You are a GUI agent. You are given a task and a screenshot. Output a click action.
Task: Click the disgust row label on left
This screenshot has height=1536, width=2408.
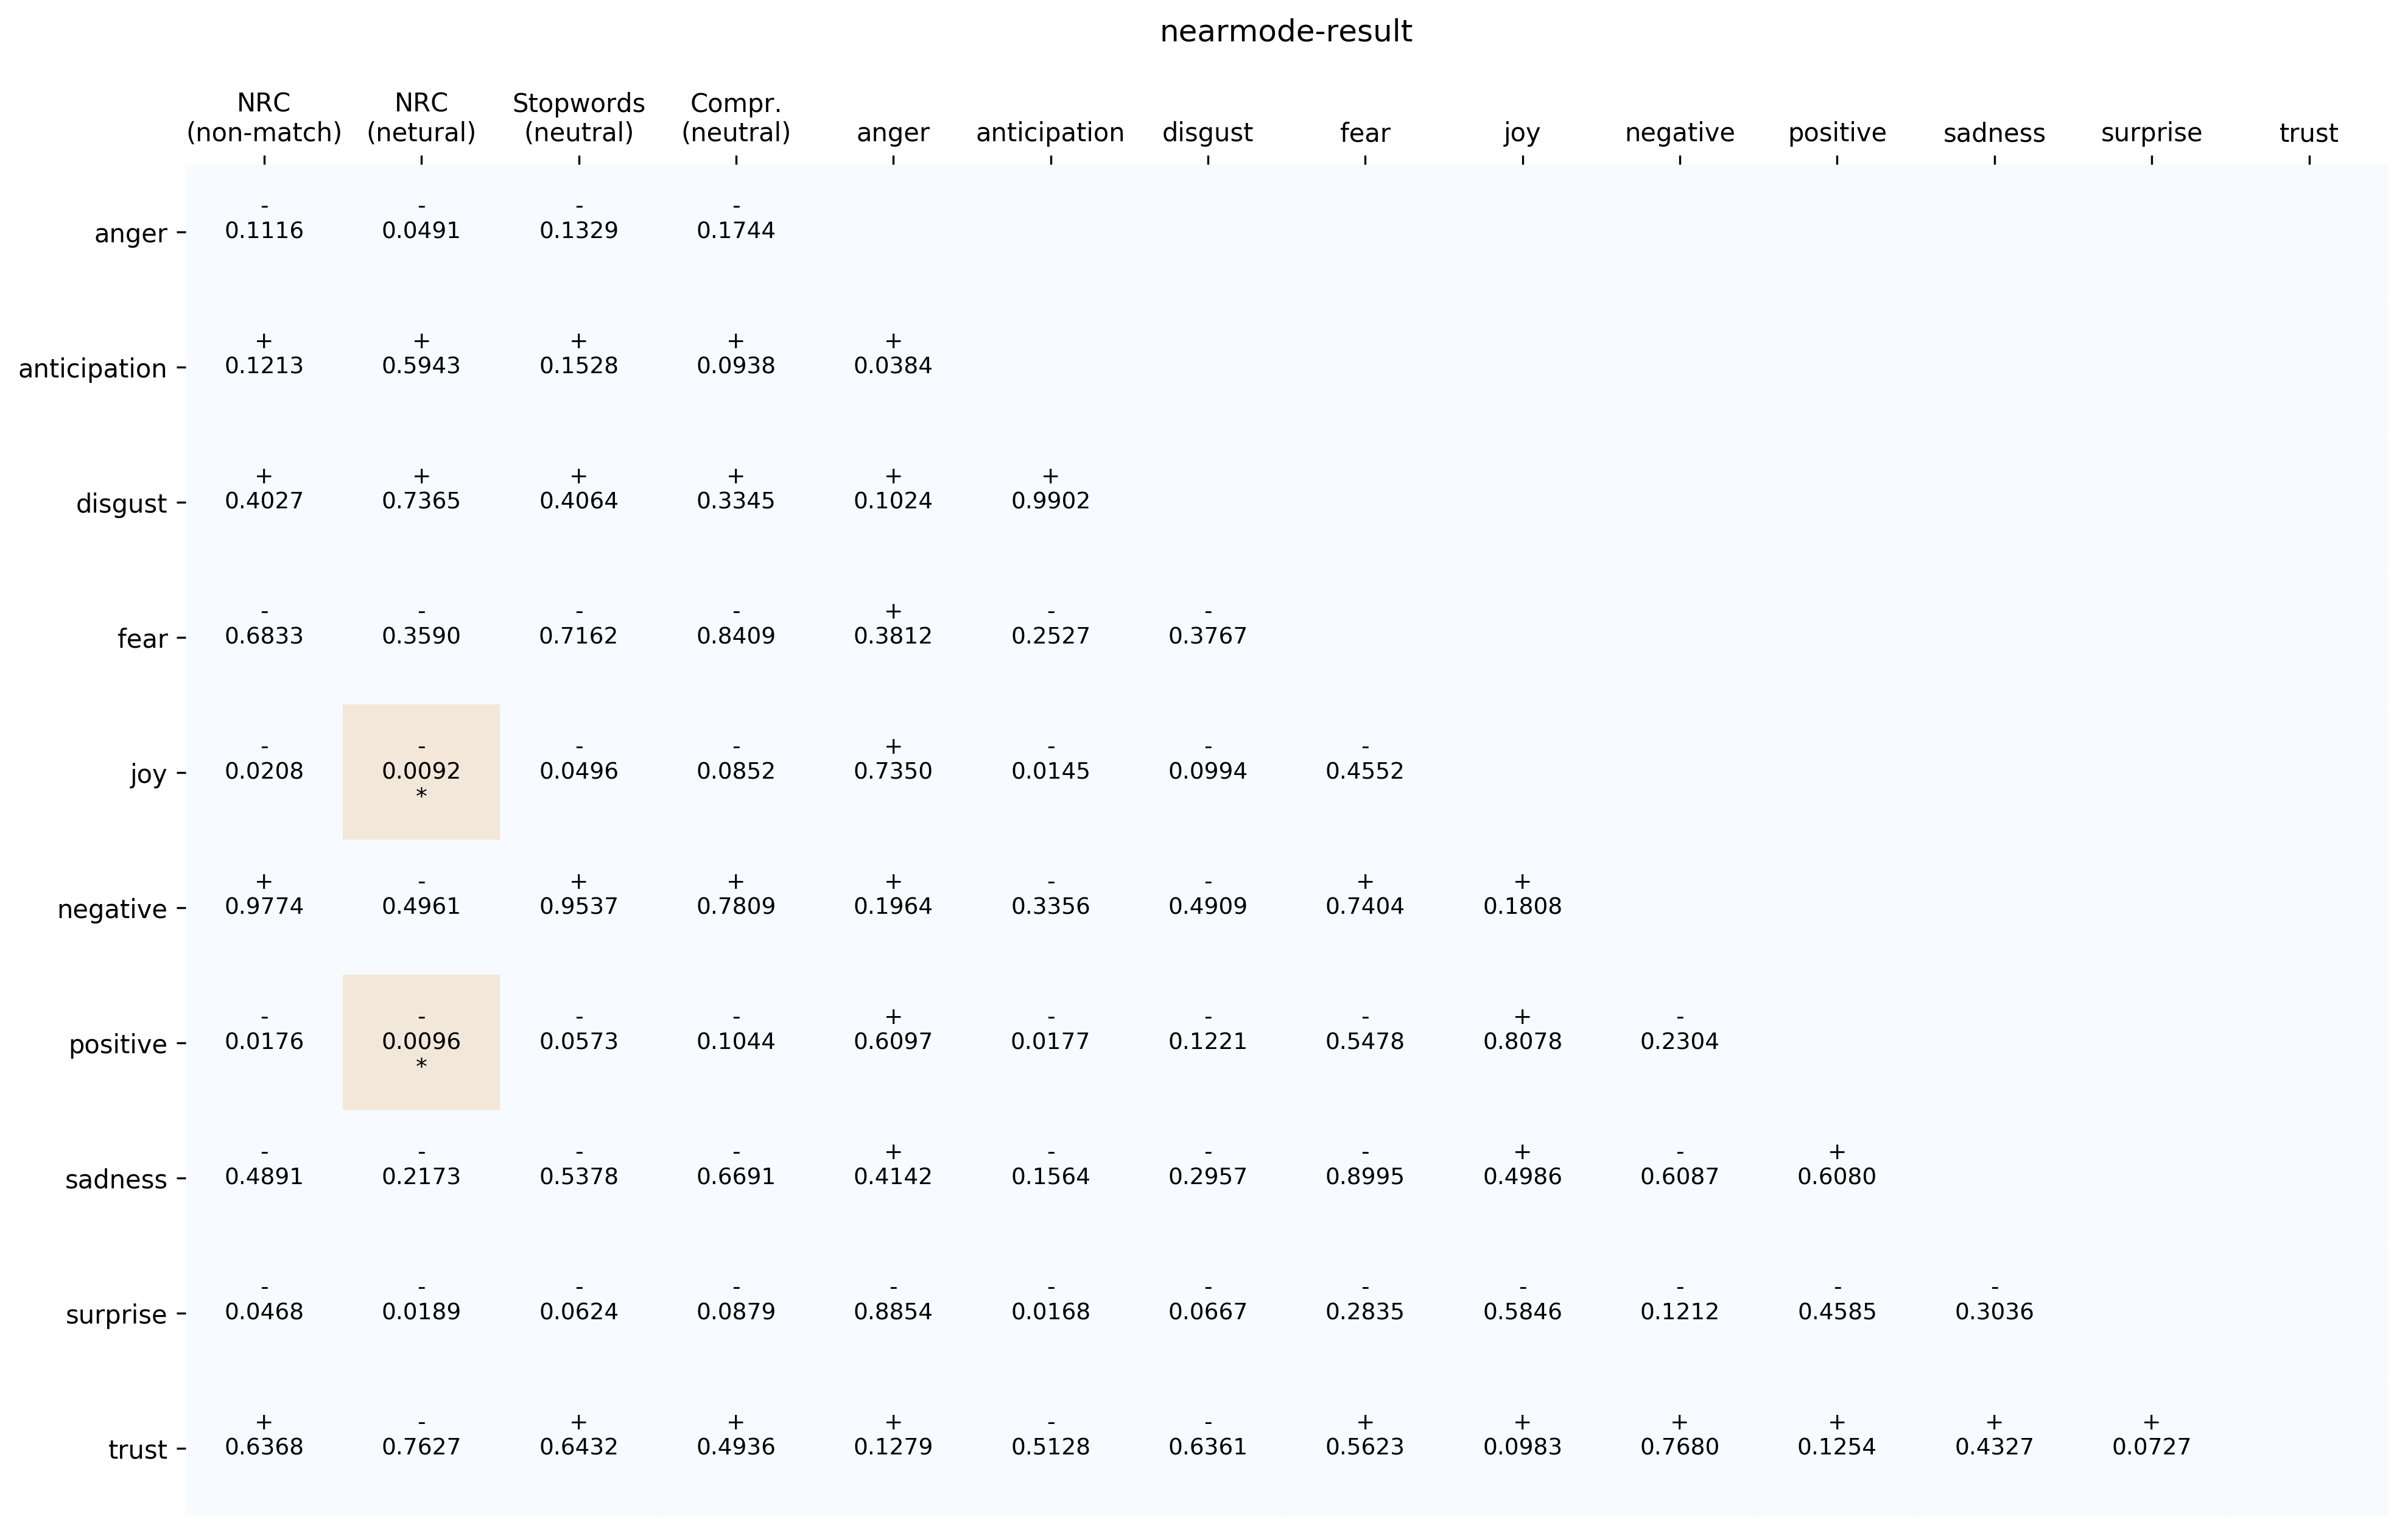pyautogui.click(x=121, y=504)
